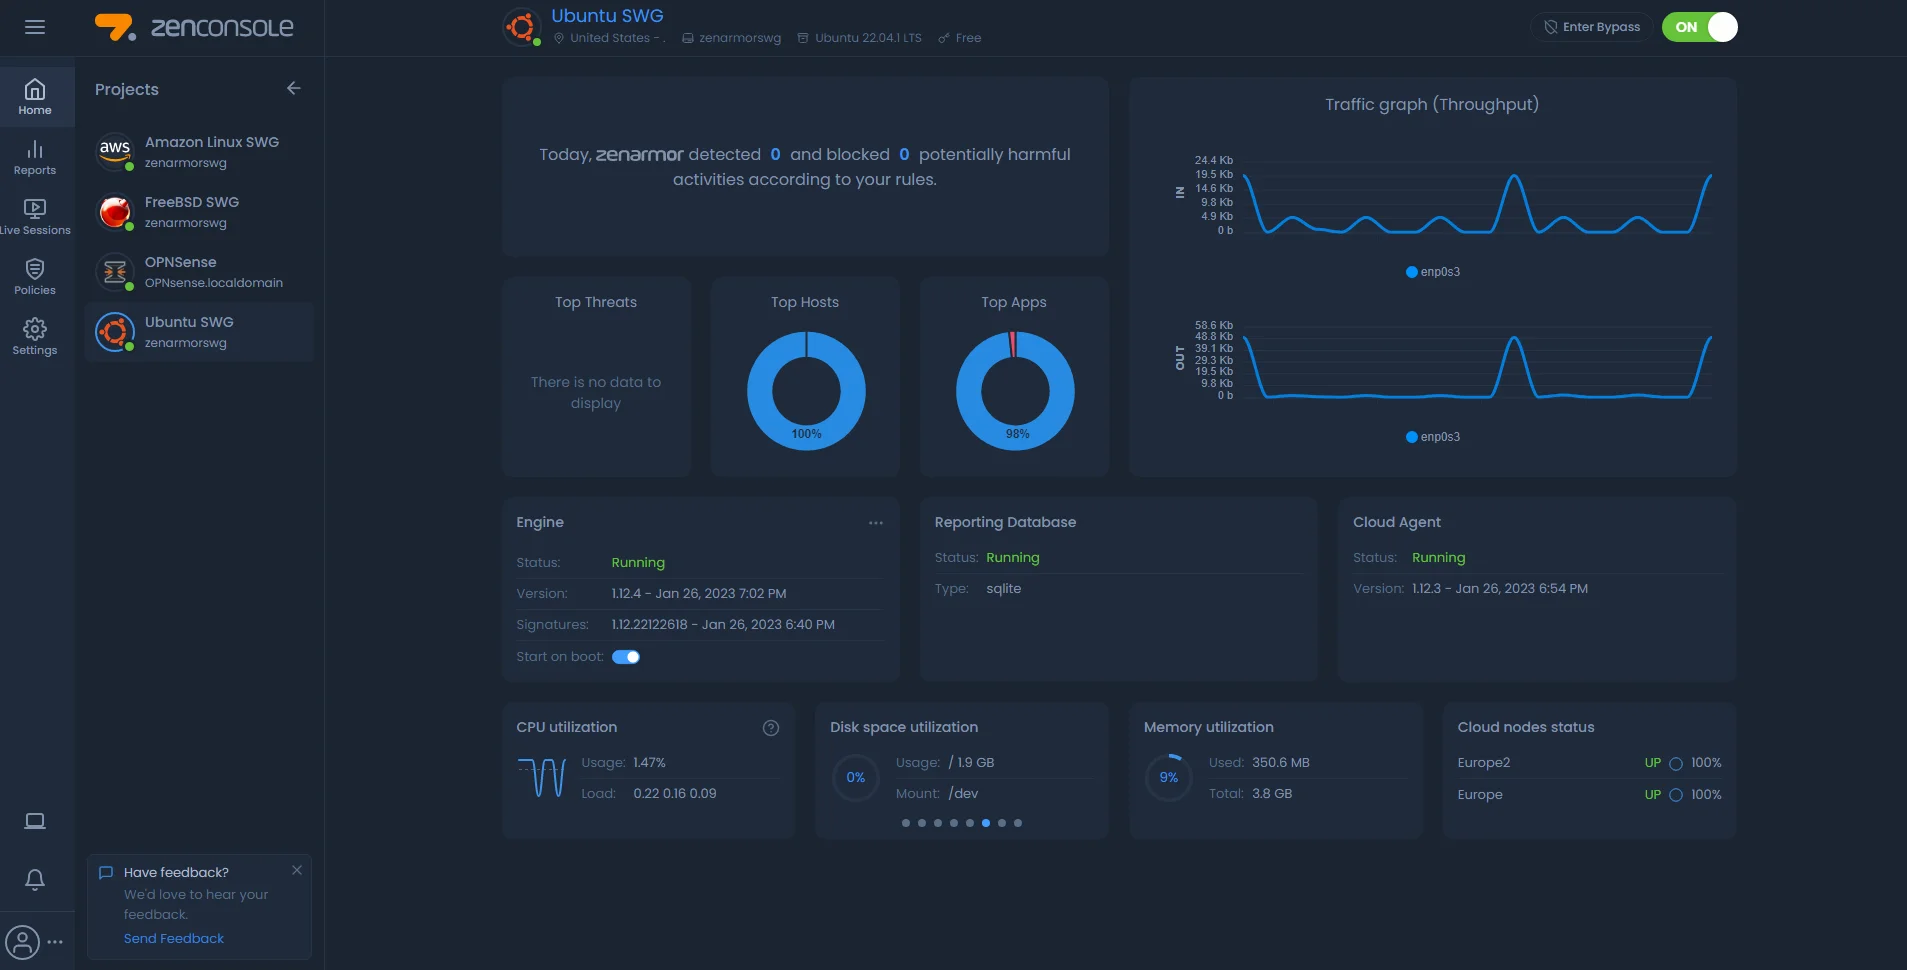1907x970 pixels.
Task: Click Load 0.22 0.16 0.09 value
Action: coord(675,794)
